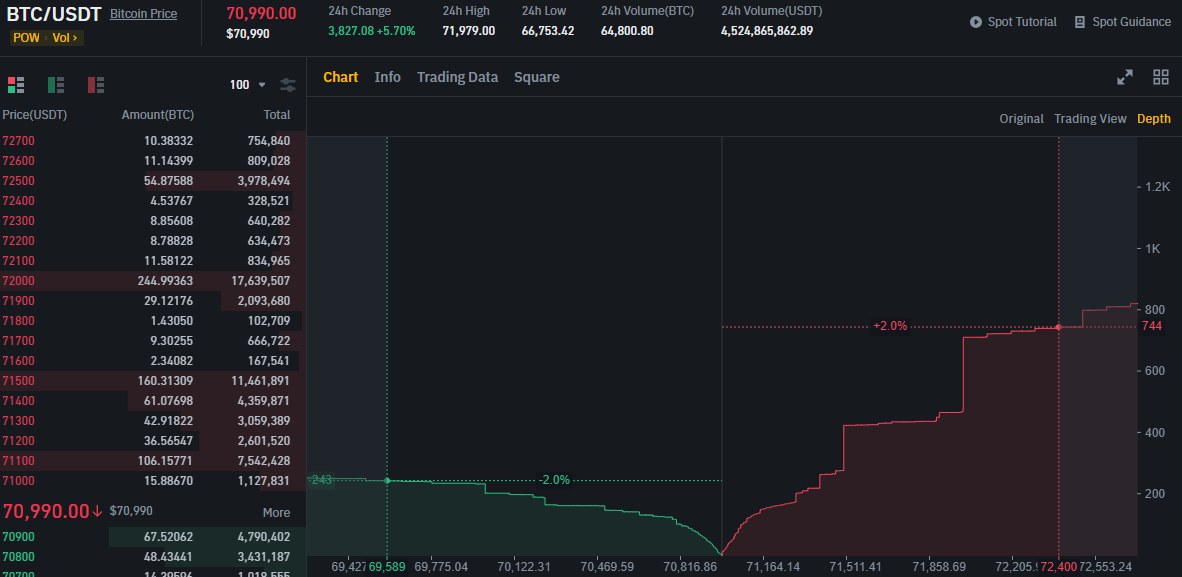The image size is (1182, 577).
Task: Open the grid layout selector icon
Action: pos(1160,76)
